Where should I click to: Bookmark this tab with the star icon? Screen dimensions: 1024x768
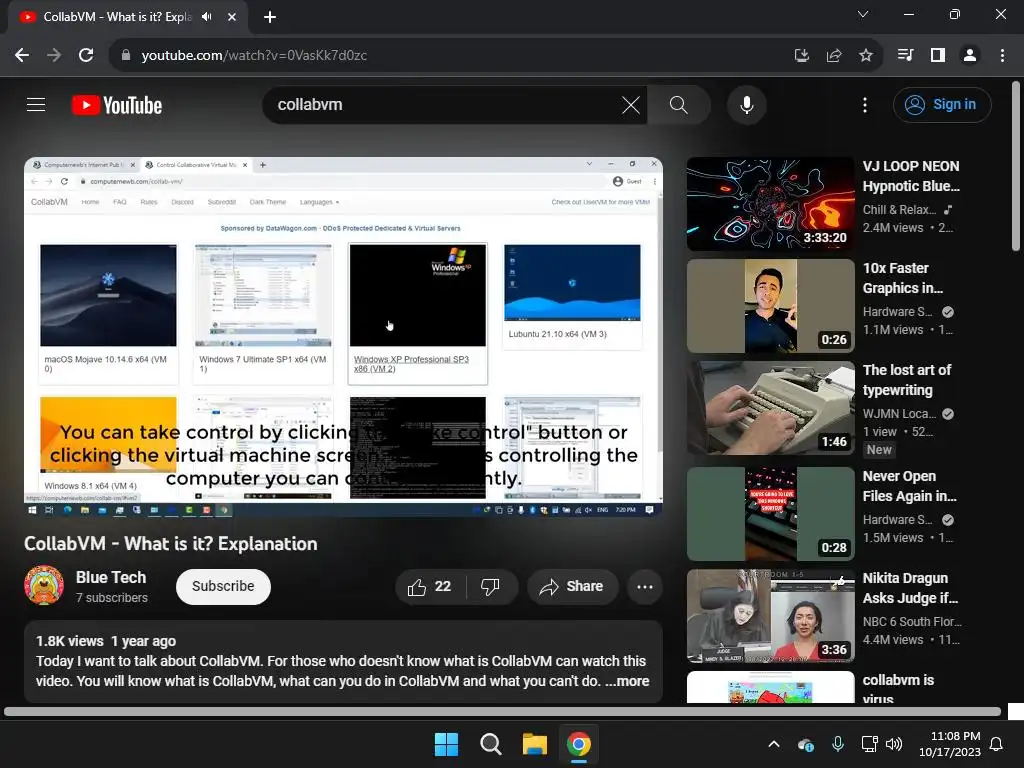[866, 56]
